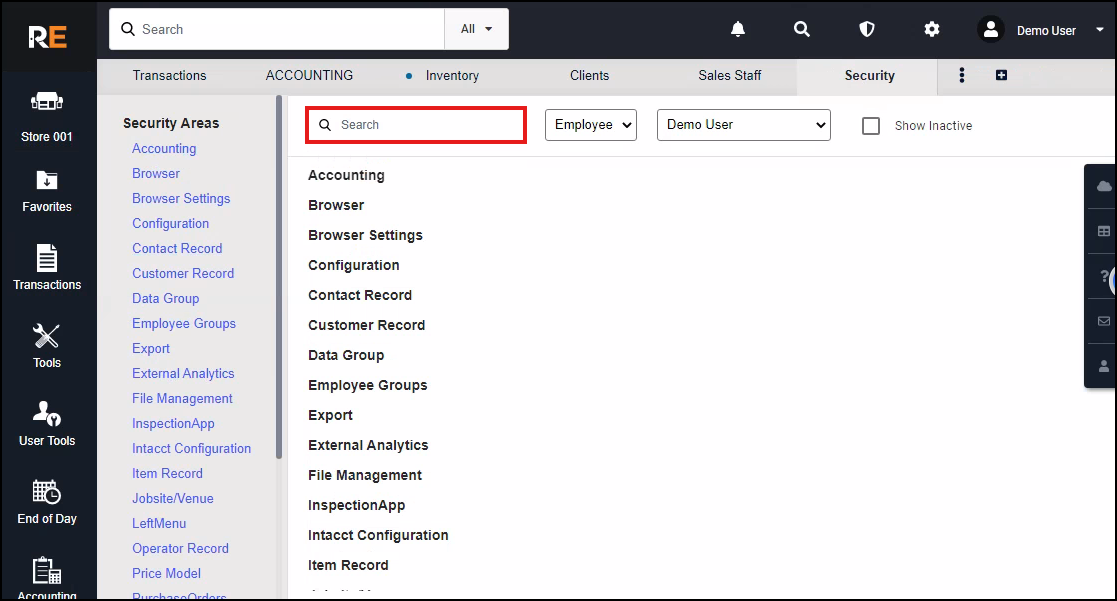The width and height of the screenshot is (1117, 601).
Task: Open the Intacct Configuration link
Action: point(191,449)
